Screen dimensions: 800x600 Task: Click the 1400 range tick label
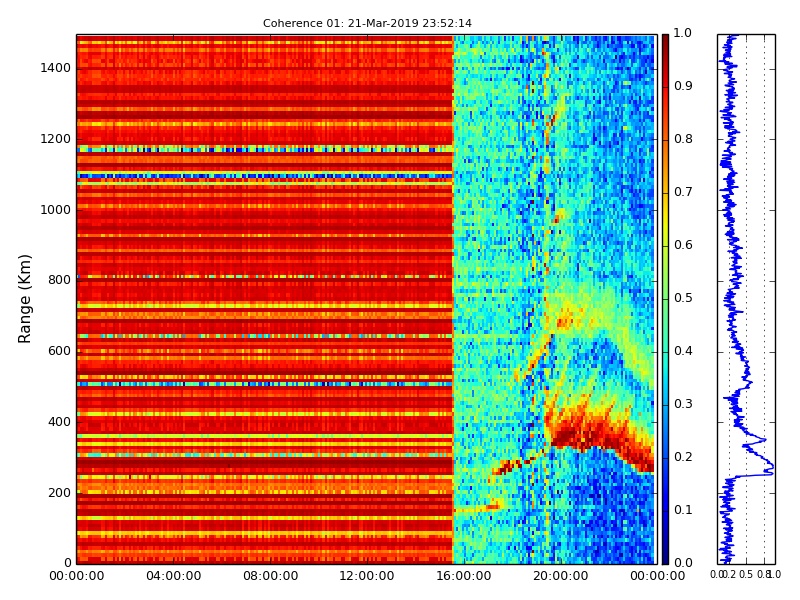55,68
